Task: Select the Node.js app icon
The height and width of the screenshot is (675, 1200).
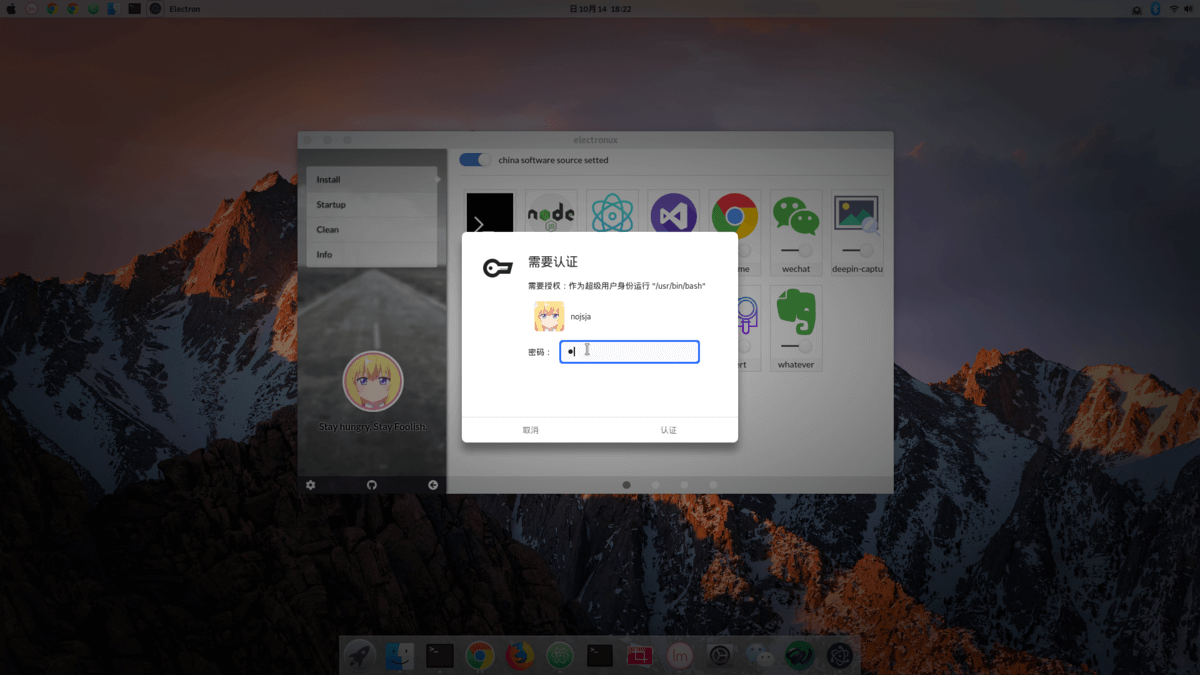Action: click(551, 213)
